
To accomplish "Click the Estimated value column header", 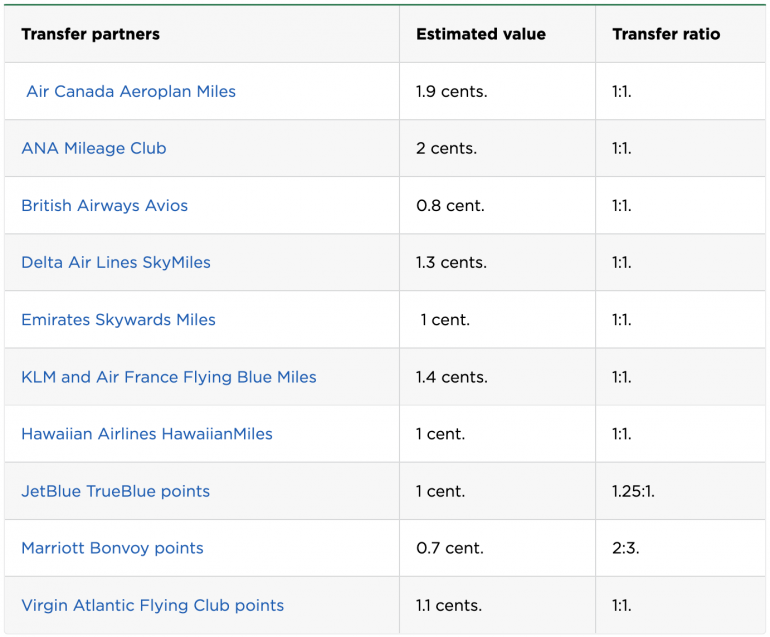I will tap(481, 34).
